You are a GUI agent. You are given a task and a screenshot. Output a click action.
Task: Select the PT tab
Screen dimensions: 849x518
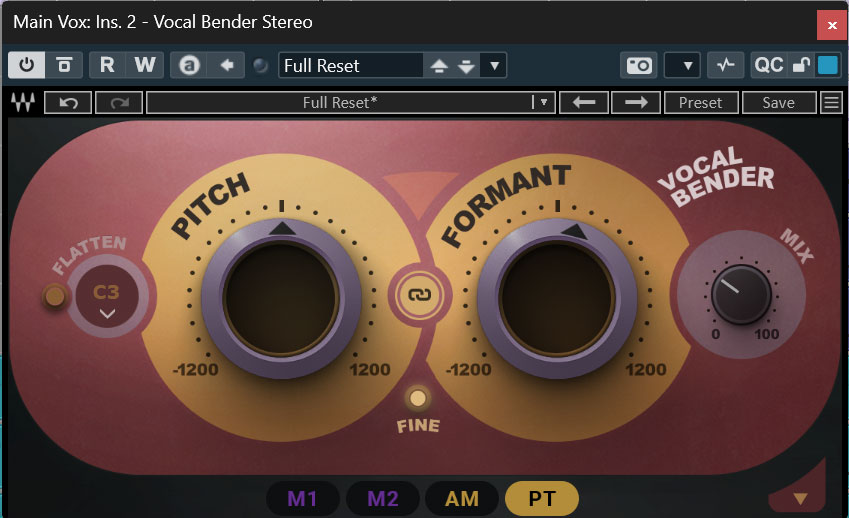pos(541,498)
